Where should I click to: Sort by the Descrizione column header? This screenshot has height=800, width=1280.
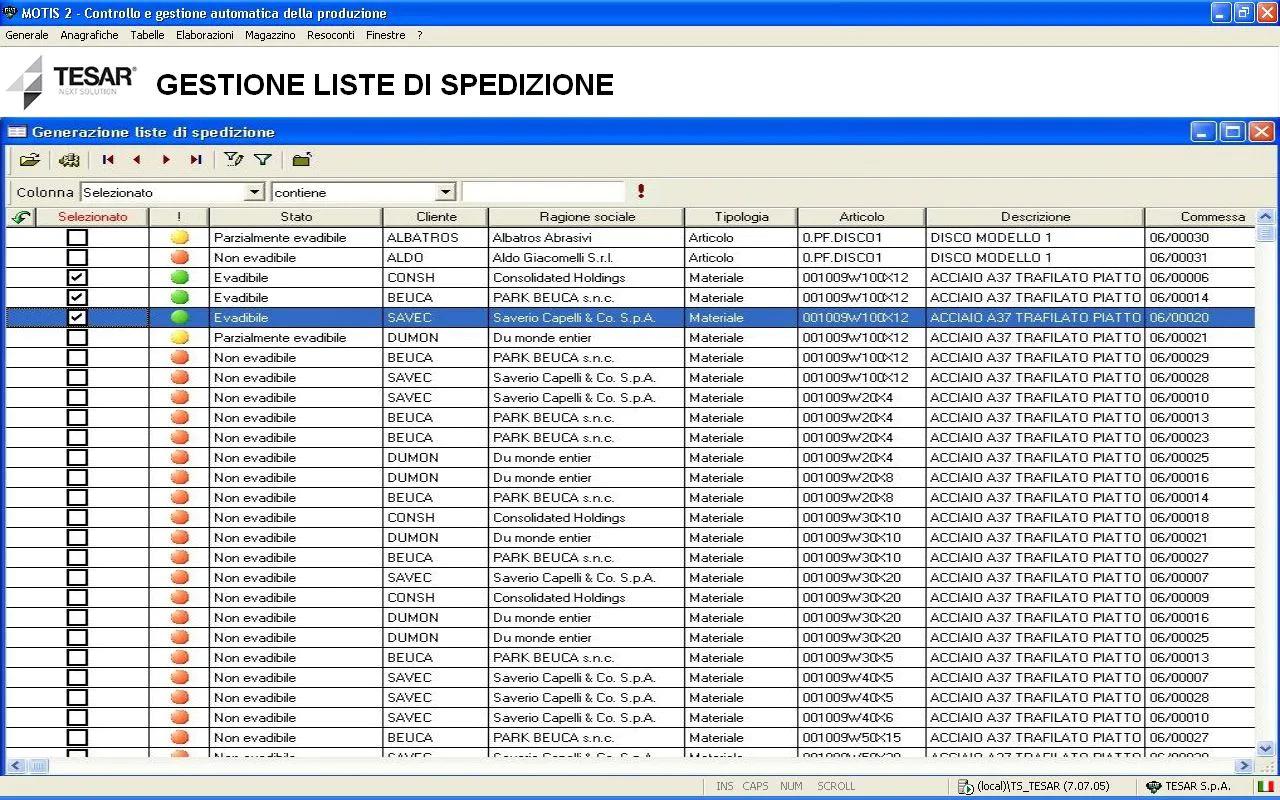(x=1035, y=217)
